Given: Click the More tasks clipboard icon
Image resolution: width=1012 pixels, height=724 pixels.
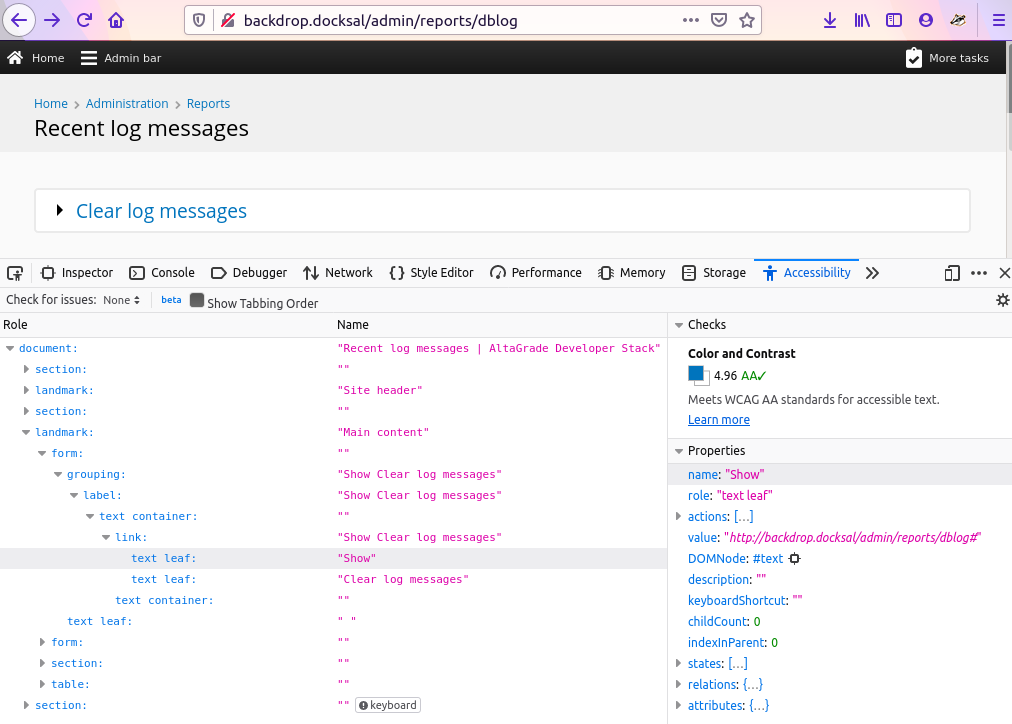Looking at the screenshot, I should pos(914,58).
